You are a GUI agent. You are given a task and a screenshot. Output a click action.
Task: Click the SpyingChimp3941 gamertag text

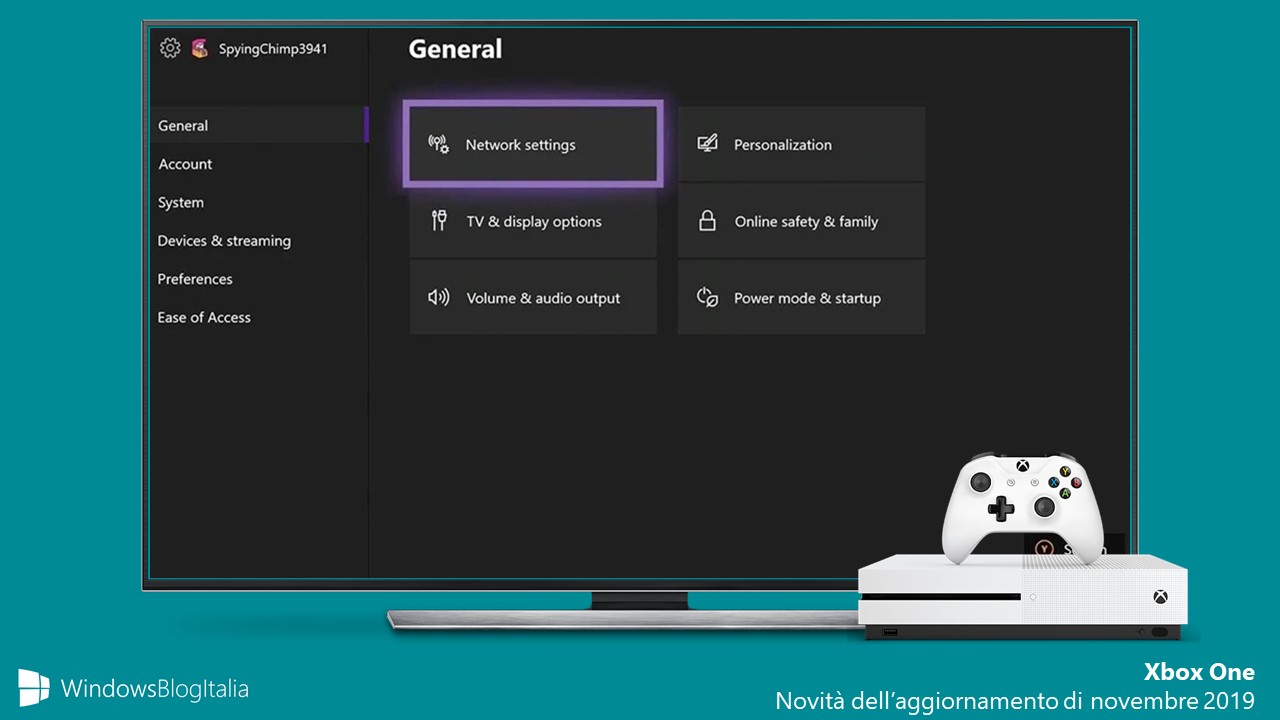(273, 48)
